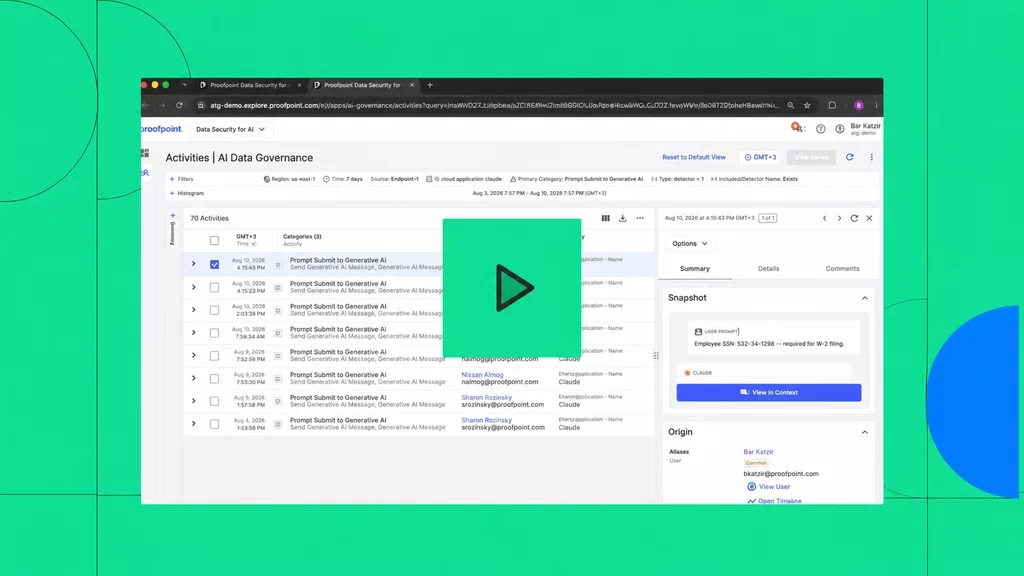The height and width of the screenshot is (576, 1024).
Task: Play the video with the center play button
Action: tap(512, 287)
